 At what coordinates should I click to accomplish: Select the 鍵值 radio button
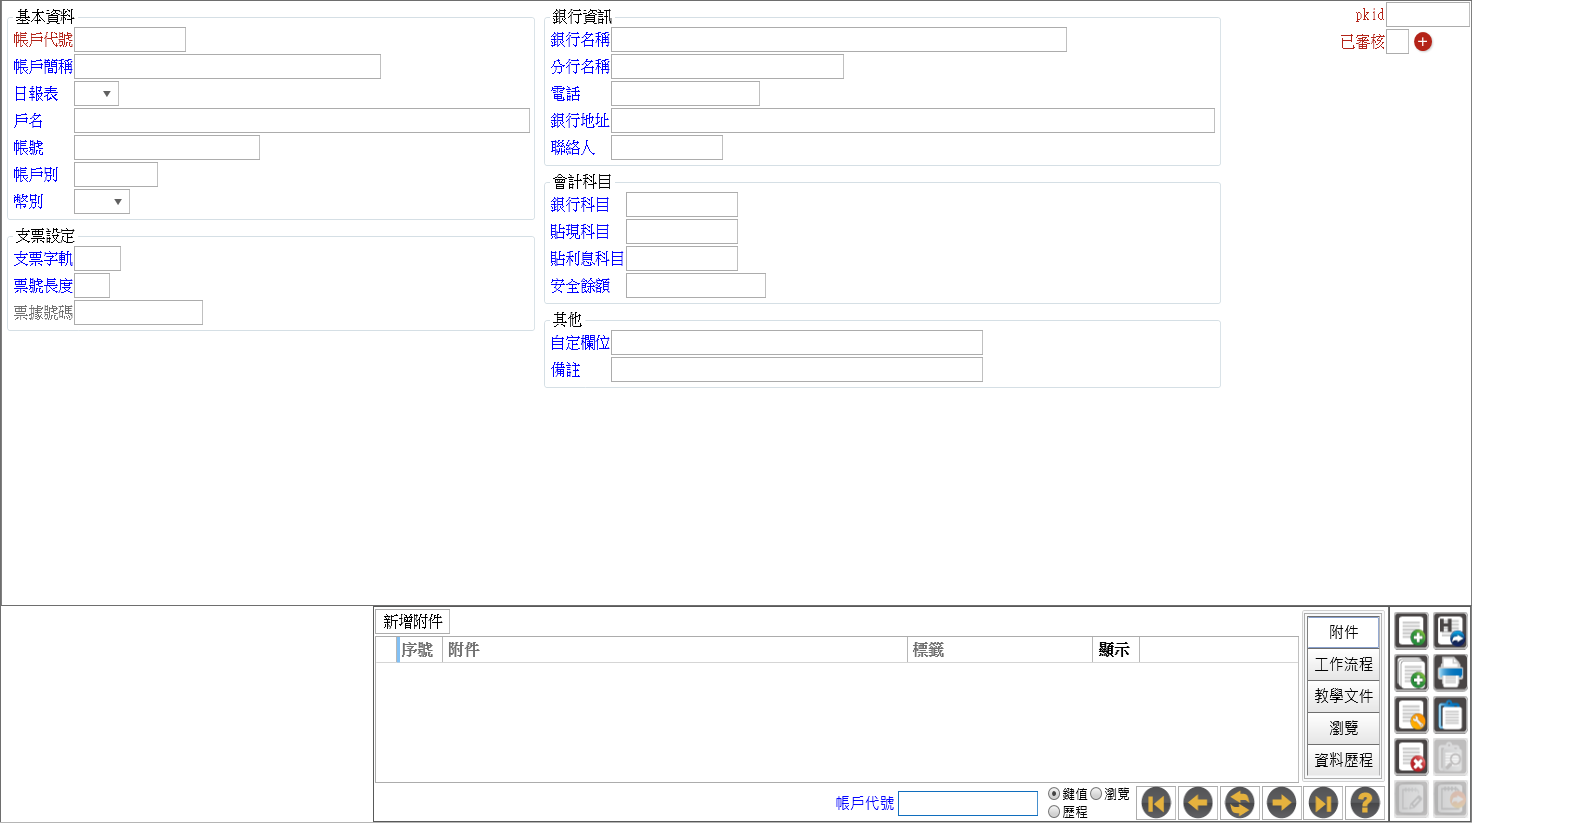[1054, 794]
